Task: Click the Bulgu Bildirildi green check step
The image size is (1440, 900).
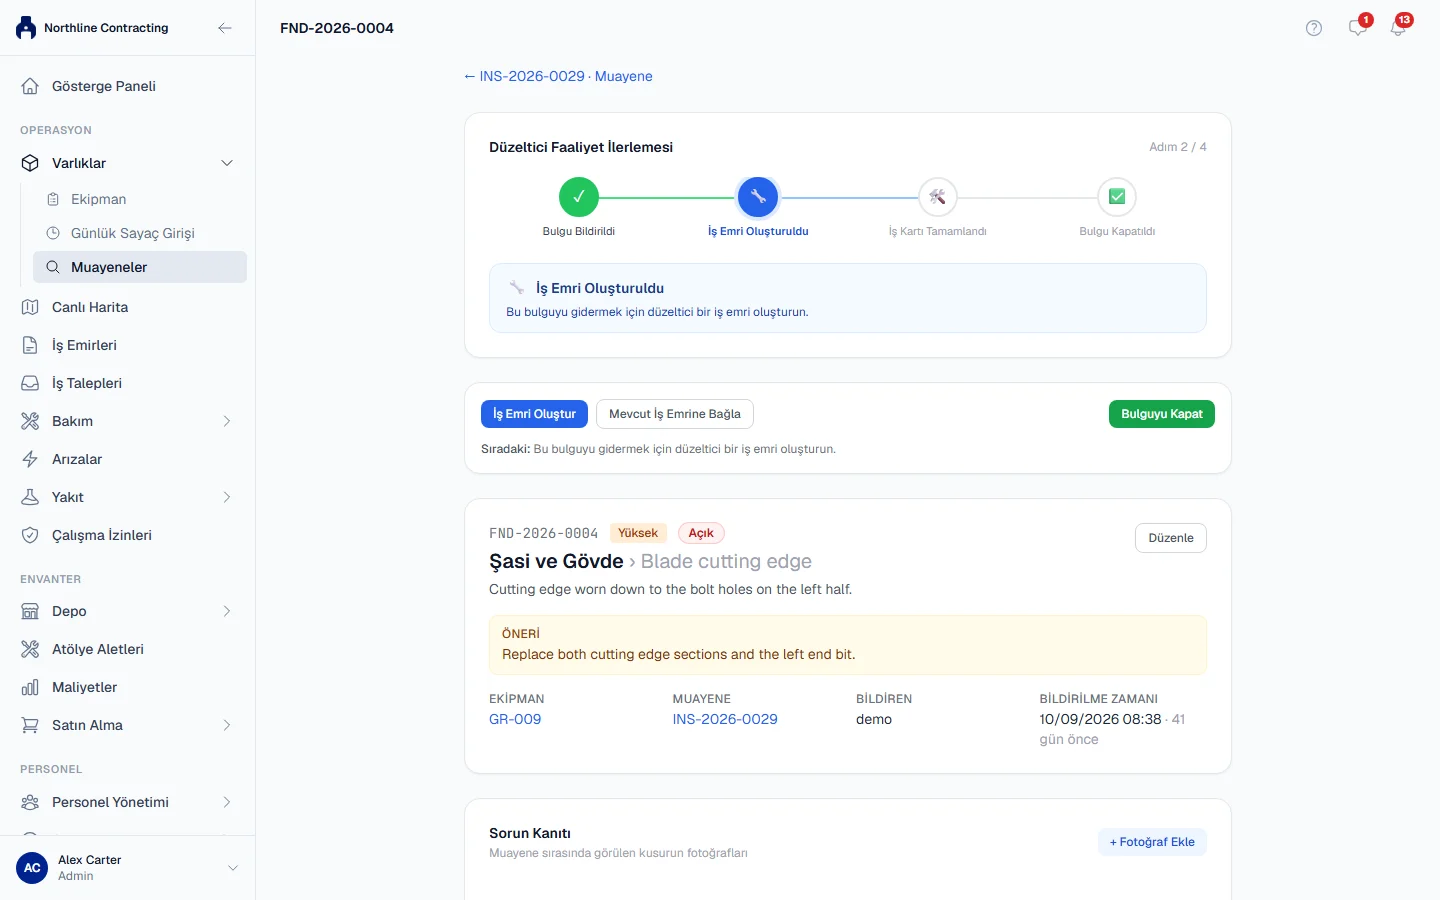Action: 578,197
